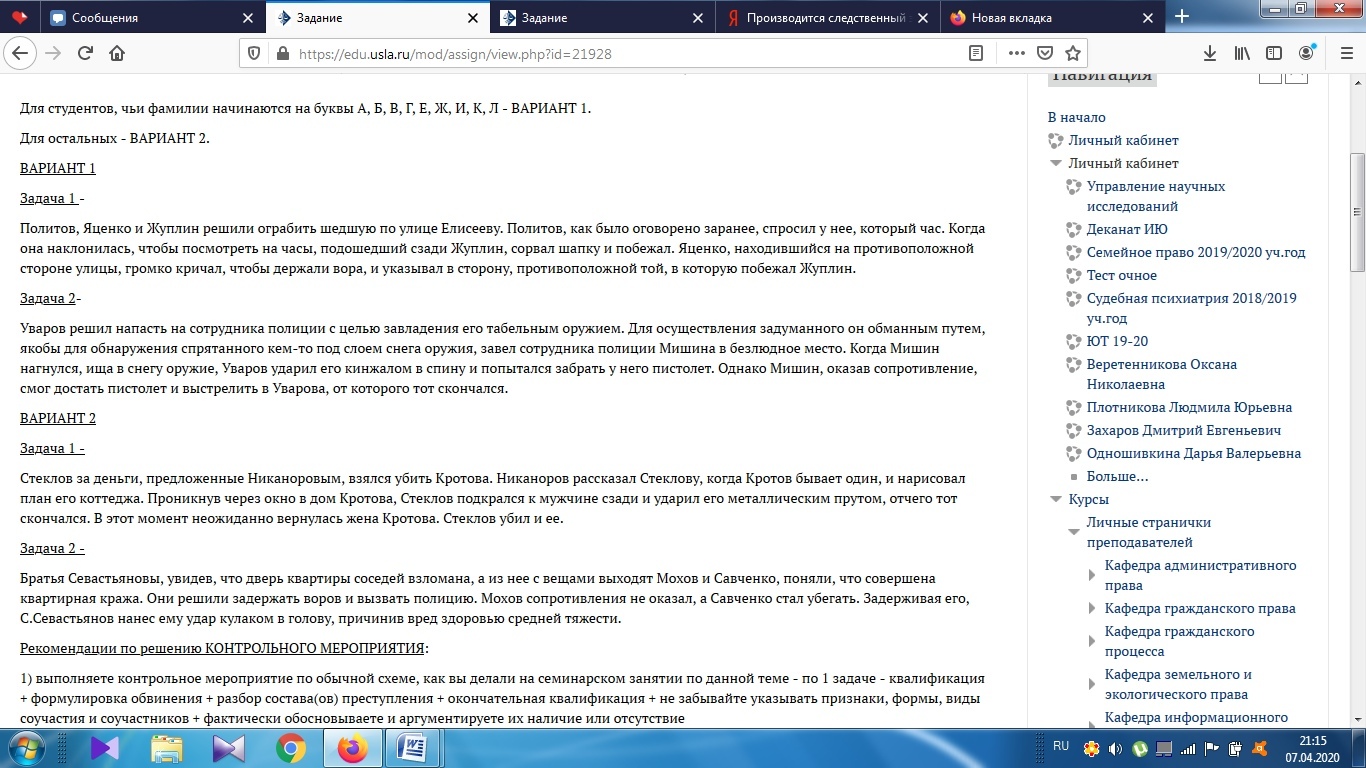Image resolution: width=1366 pixels, height=768 pixels.
Task: Open Firefox downloads panel
Action: (1209, 53)
